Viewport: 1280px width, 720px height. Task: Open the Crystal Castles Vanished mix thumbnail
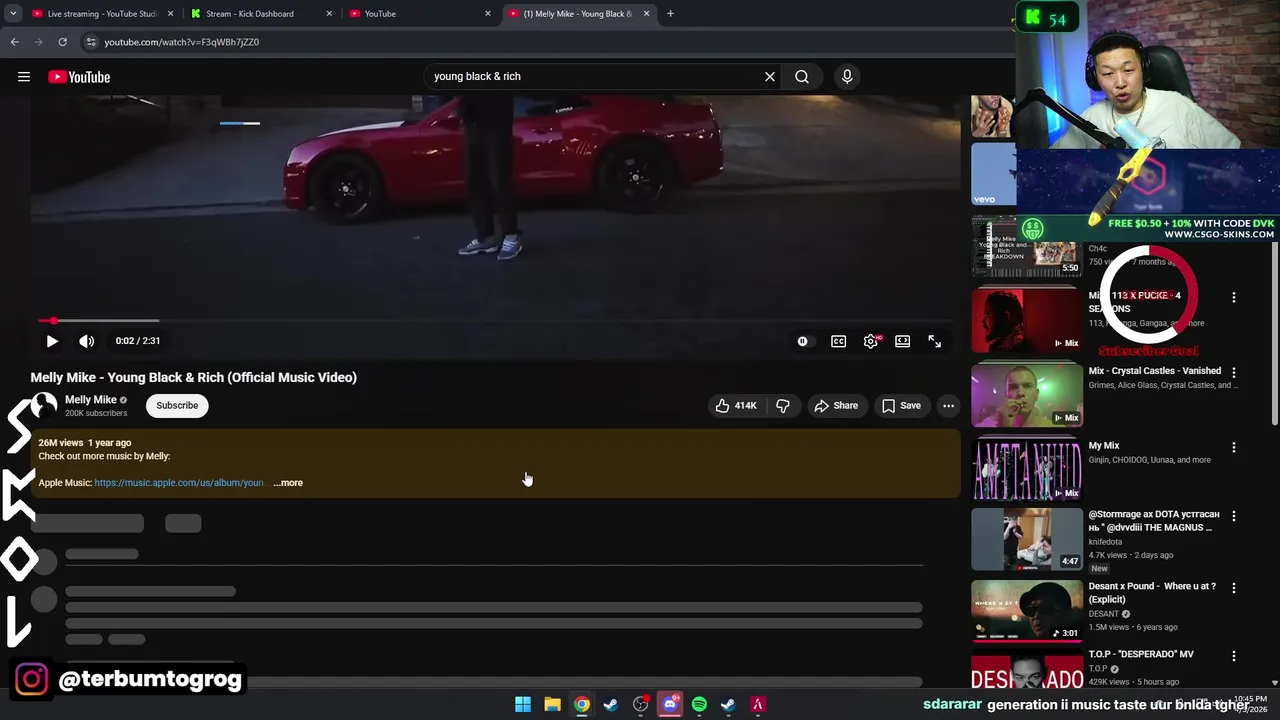(1027, 394)
